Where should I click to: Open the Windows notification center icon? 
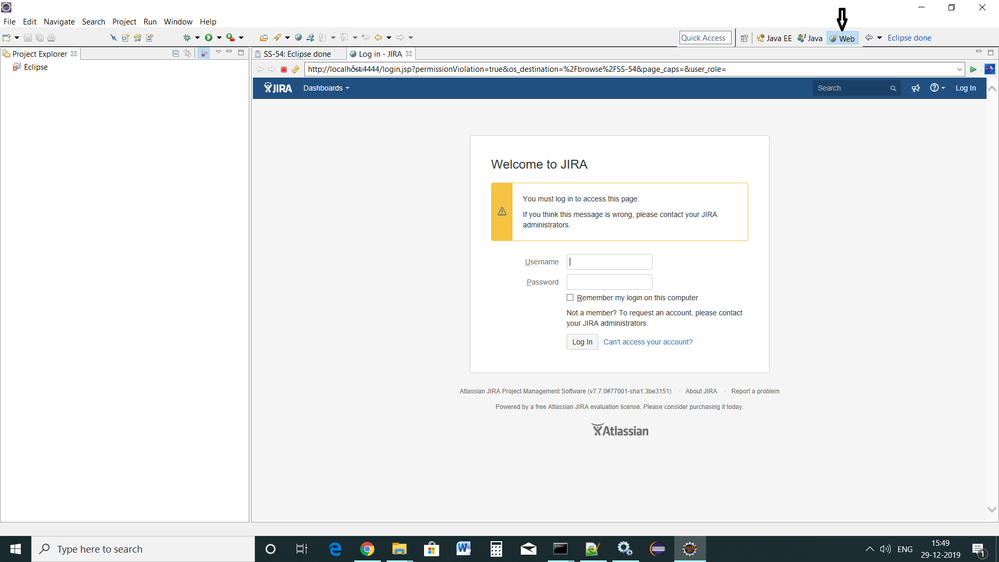(979, 549)
